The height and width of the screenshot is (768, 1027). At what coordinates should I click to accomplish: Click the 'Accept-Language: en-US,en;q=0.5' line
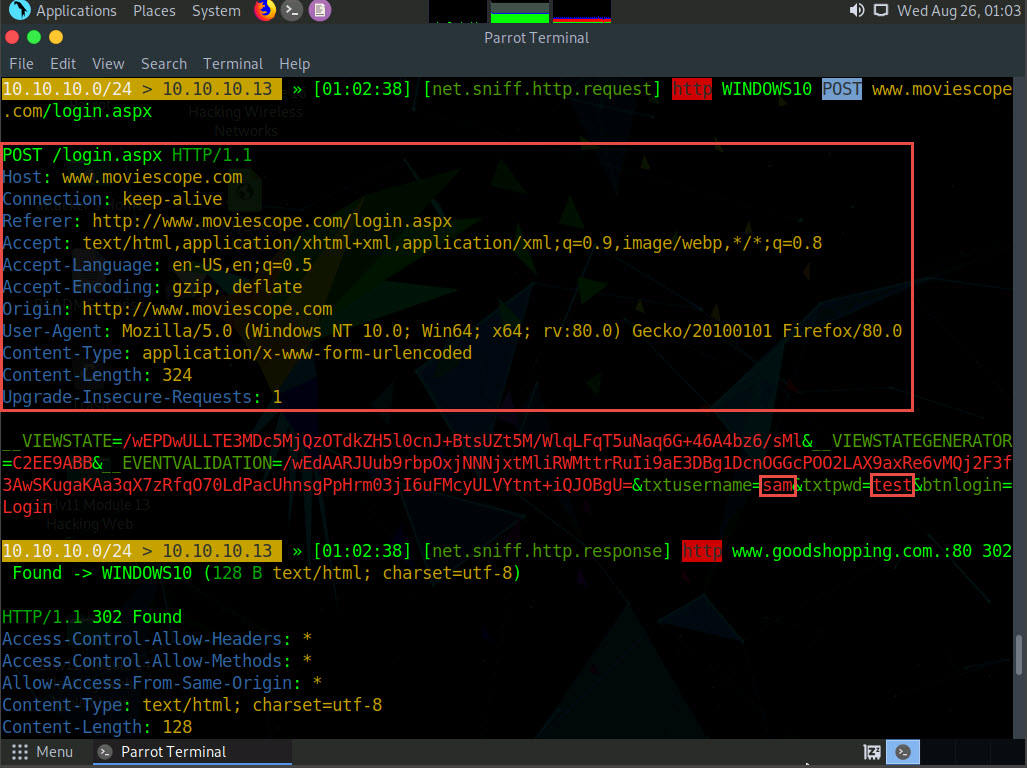click(x=157, y=265)
